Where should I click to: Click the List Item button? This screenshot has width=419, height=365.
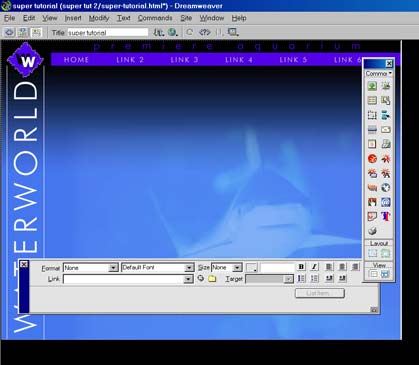point(320,293)
